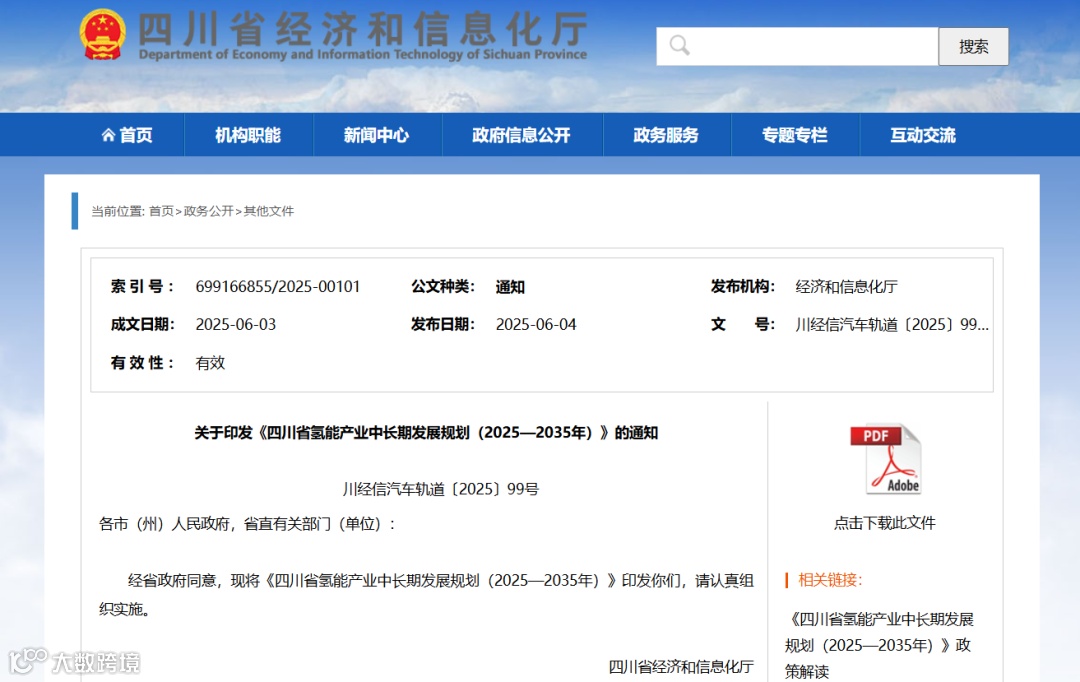
Task: Click publish date 2025-06-04
Action: point(536,324)
